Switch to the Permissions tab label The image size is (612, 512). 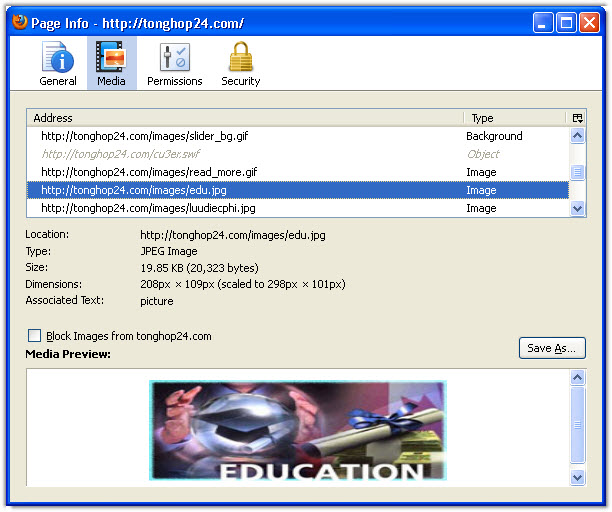point(175,81)
